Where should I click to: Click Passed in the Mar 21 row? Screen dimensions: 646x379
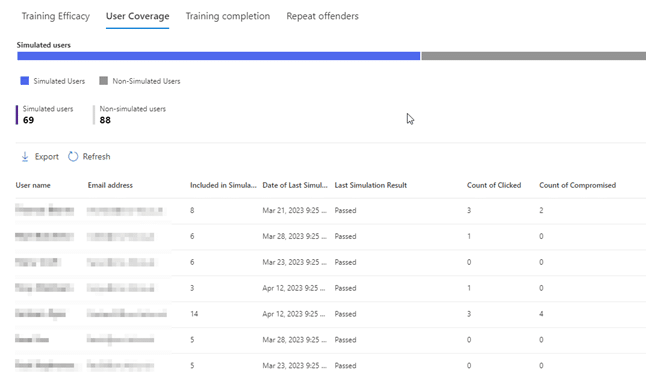coord(345,211)
